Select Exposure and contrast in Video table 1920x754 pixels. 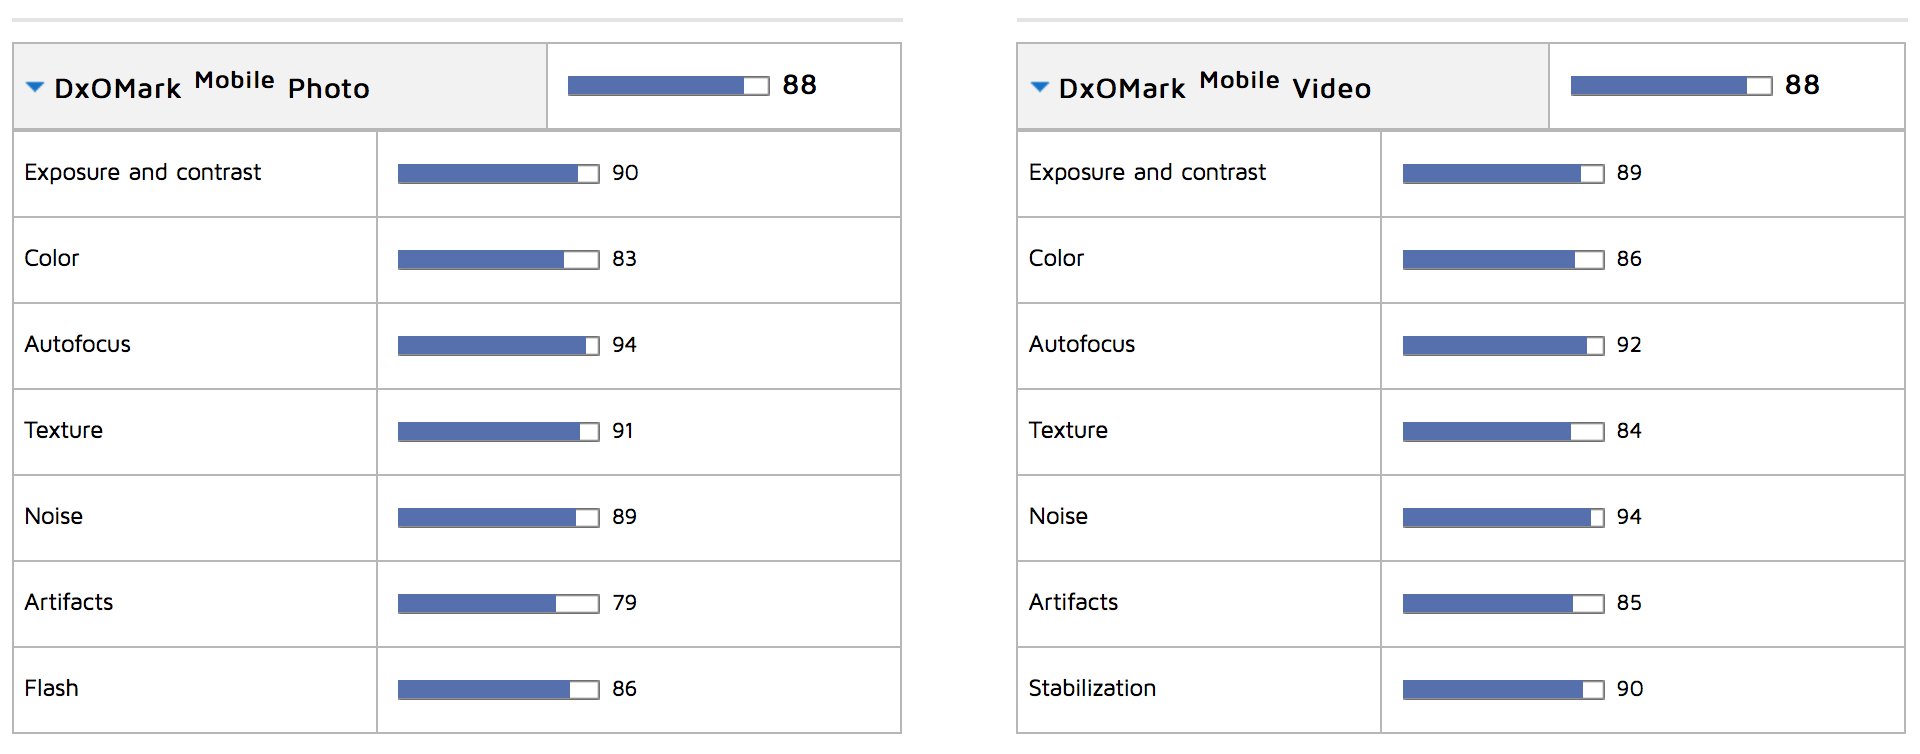coord(1147,173)
